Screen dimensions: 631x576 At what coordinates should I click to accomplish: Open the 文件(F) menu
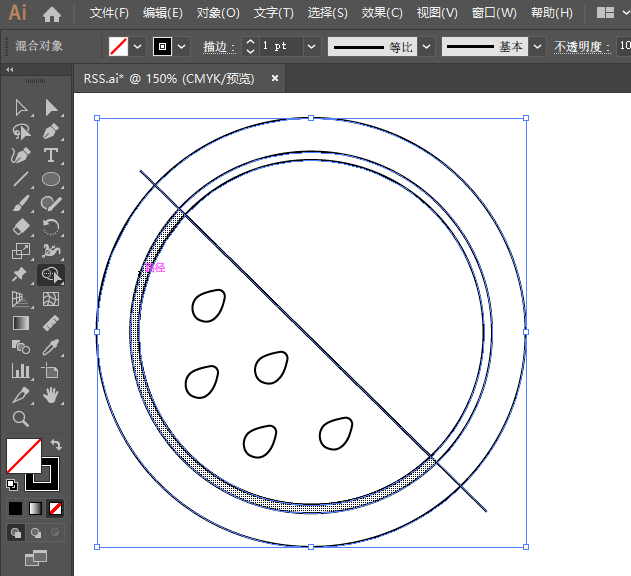(x=109, y=14)
